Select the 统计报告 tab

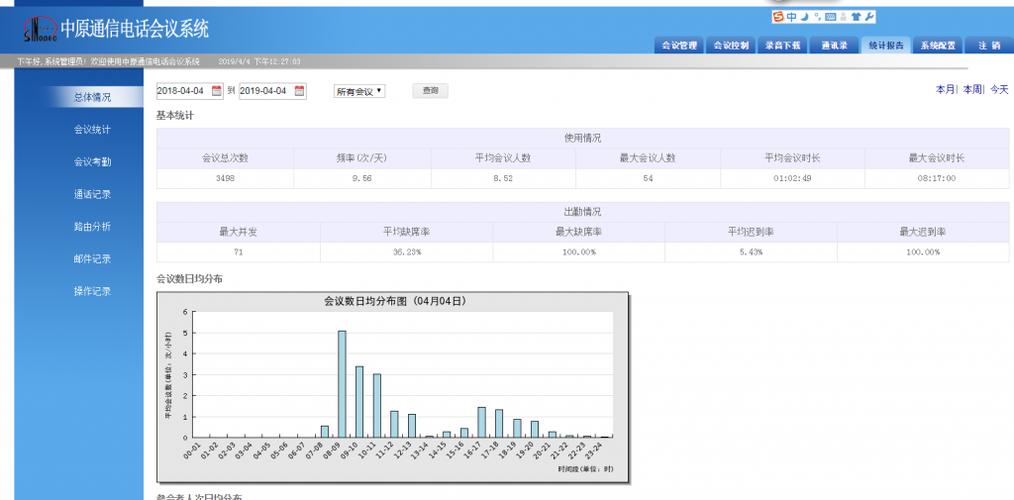pos(886,45)
